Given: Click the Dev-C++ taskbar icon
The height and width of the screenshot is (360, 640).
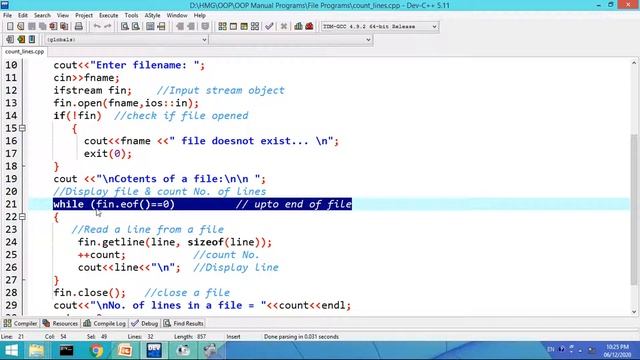Looking at the screenshot, I should [154, 351].
